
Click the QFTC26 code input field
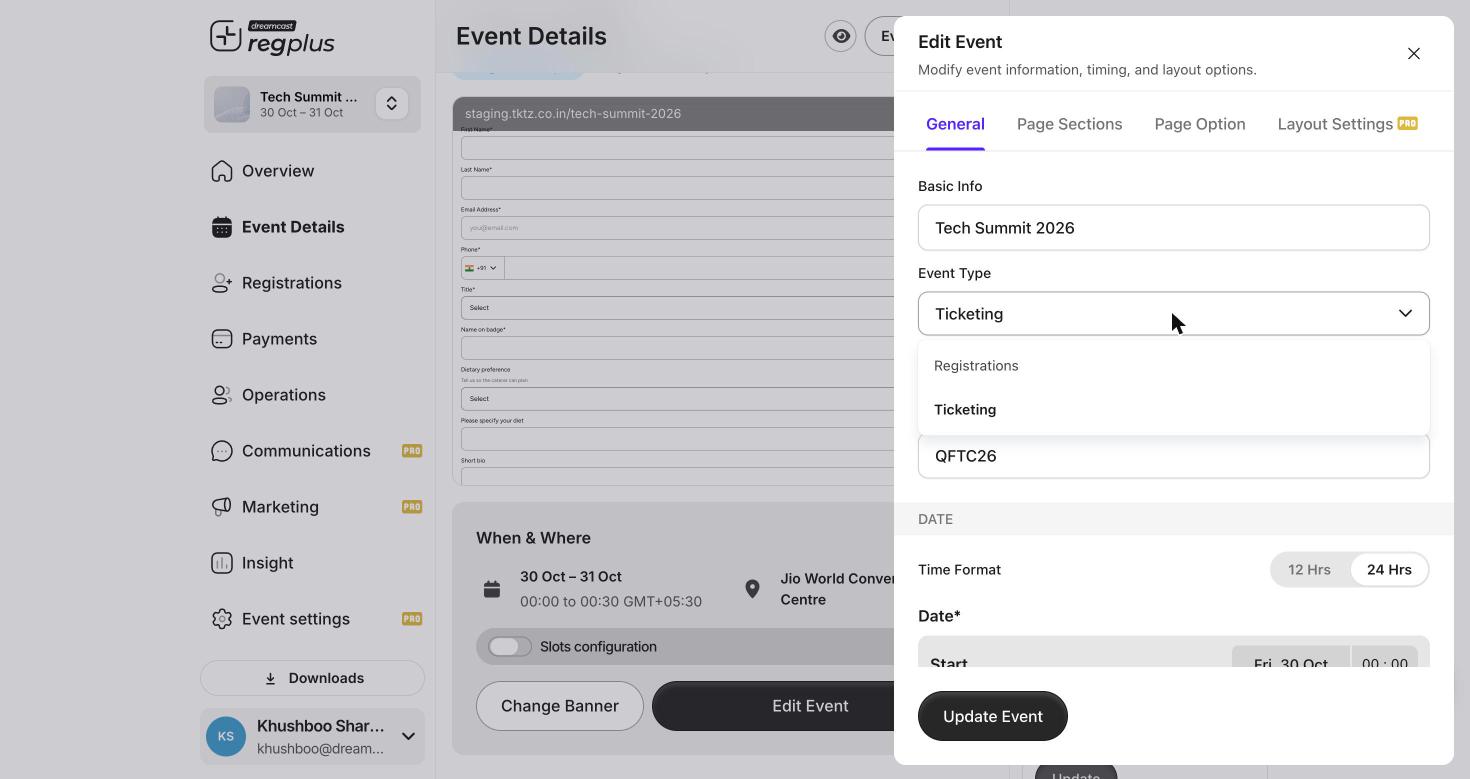click(x=1174, y=456)
